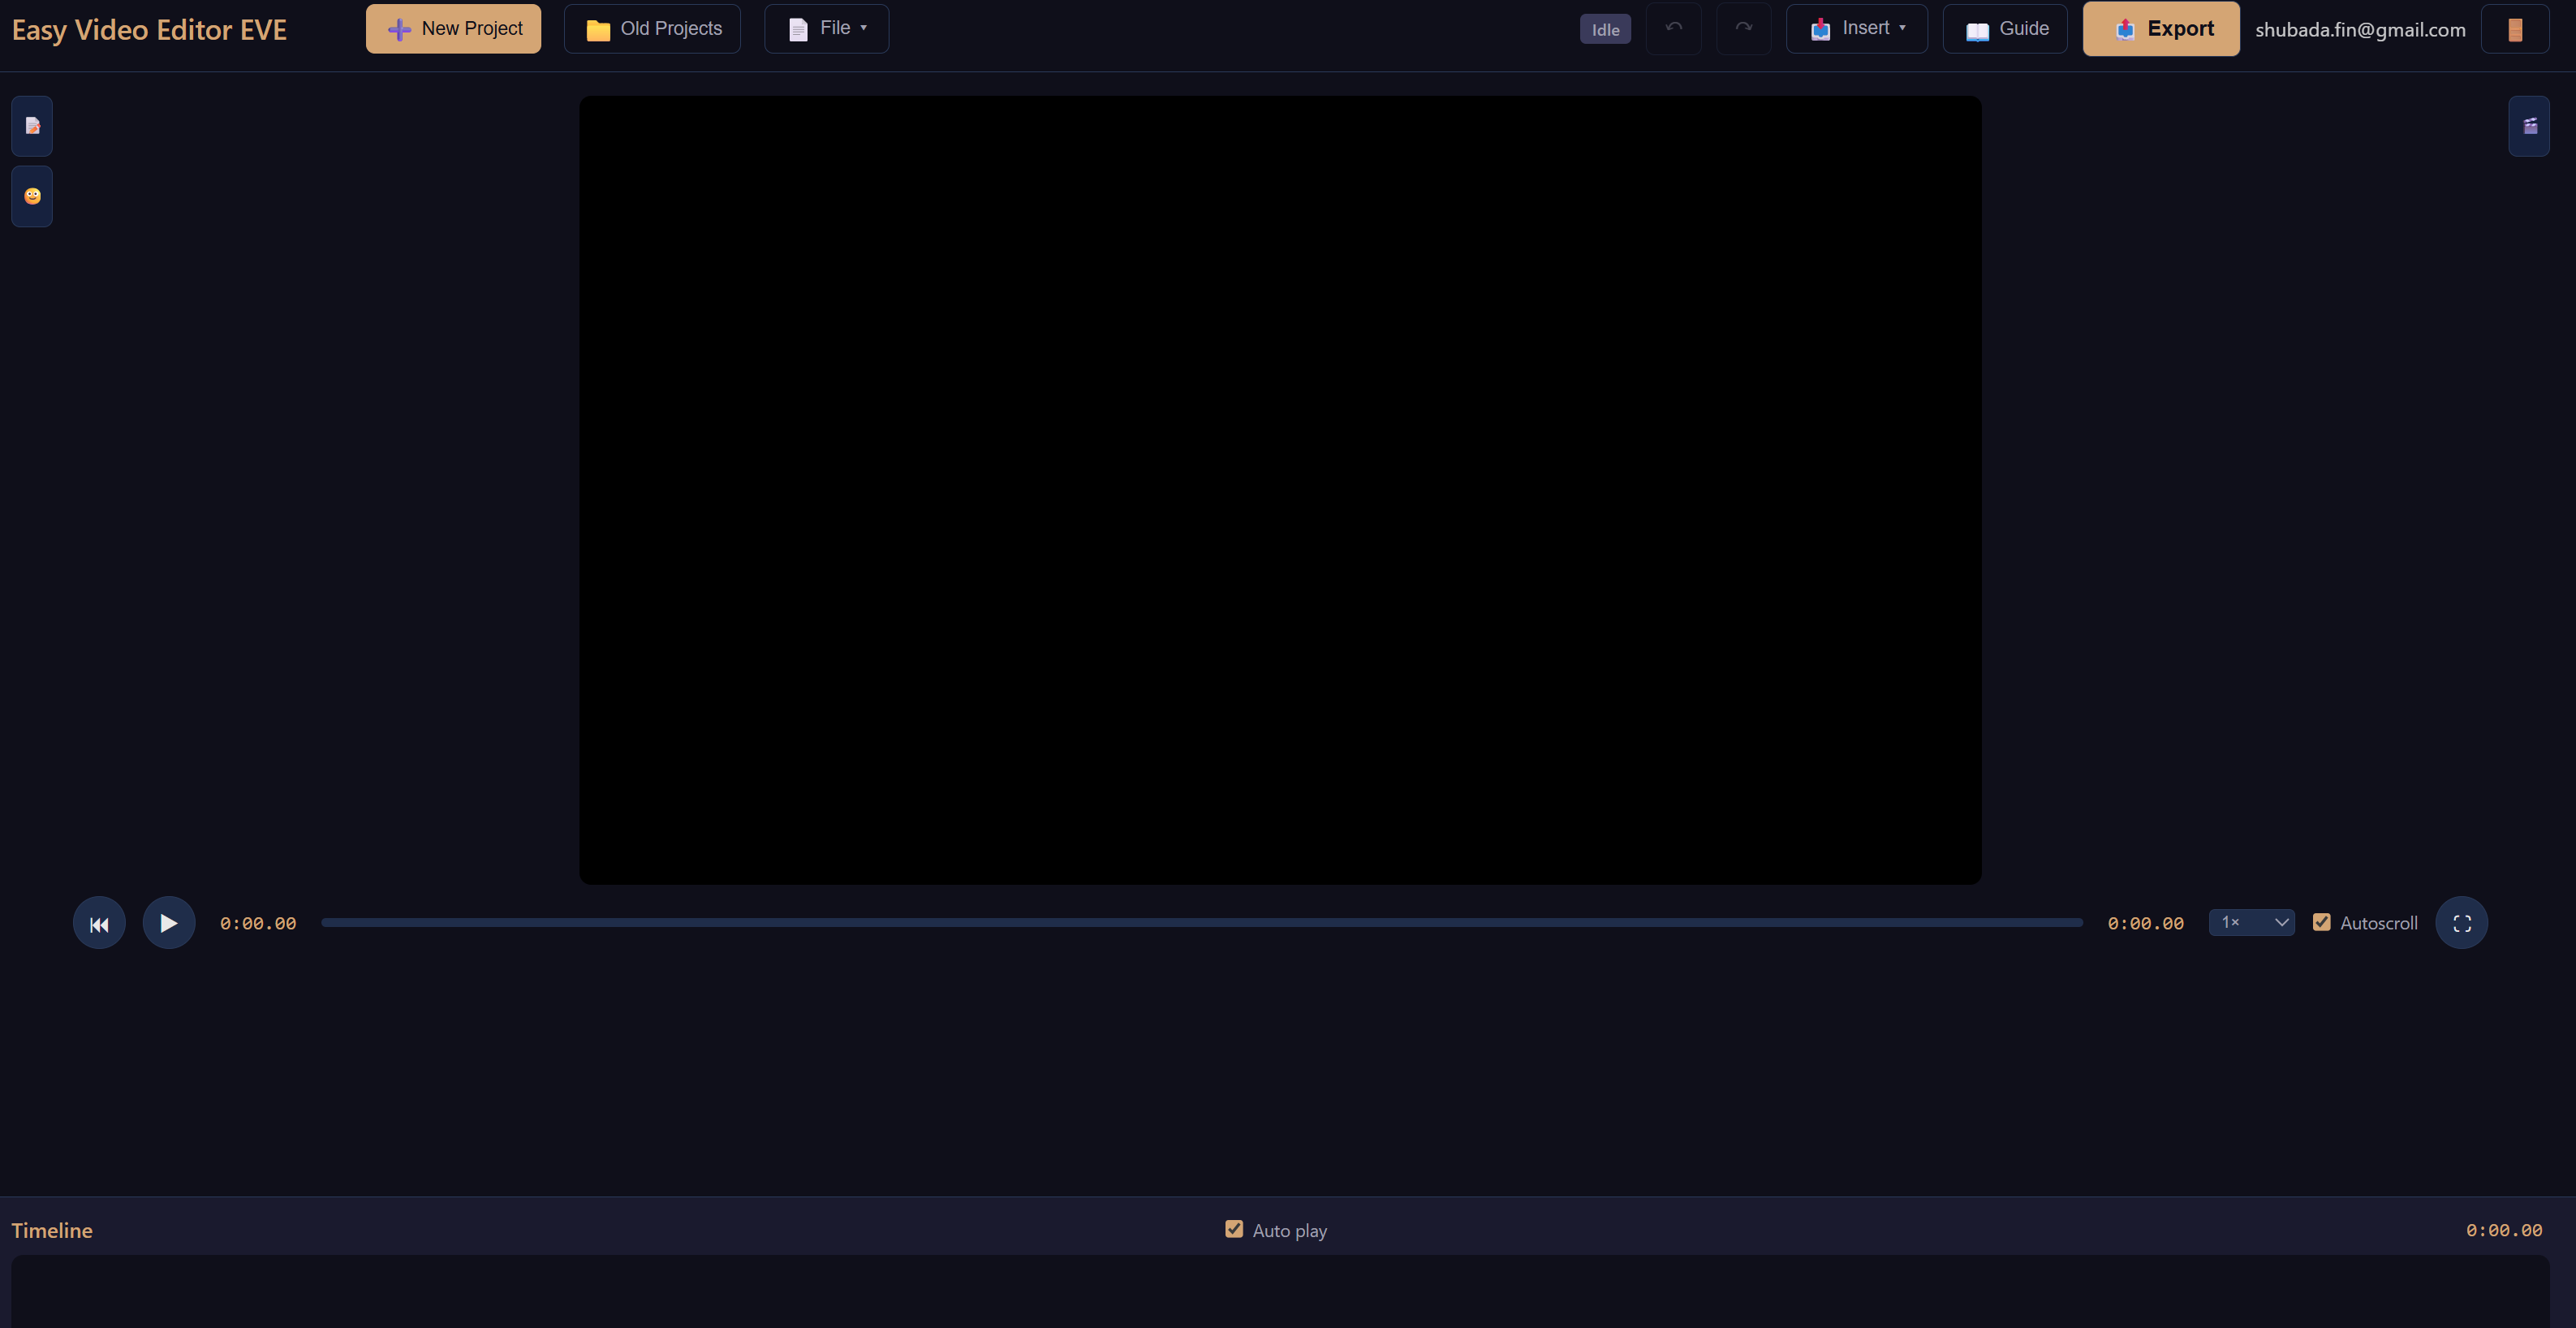Open the Guide
The width and height of the screenshot is (2576, 1328).
coord(2005,29)
